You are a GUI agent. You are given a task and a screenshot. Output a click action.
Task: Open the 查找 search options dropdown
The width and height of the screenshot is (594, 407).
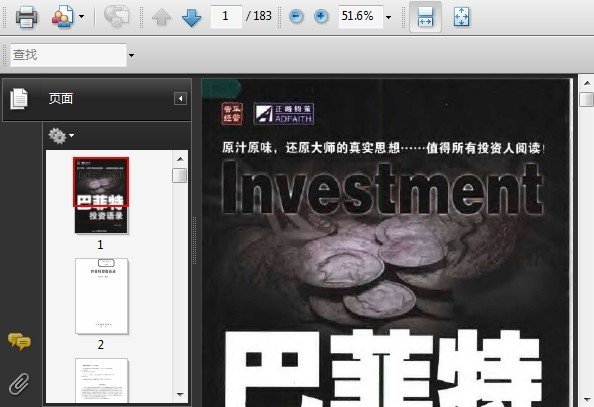click(131, 55)
